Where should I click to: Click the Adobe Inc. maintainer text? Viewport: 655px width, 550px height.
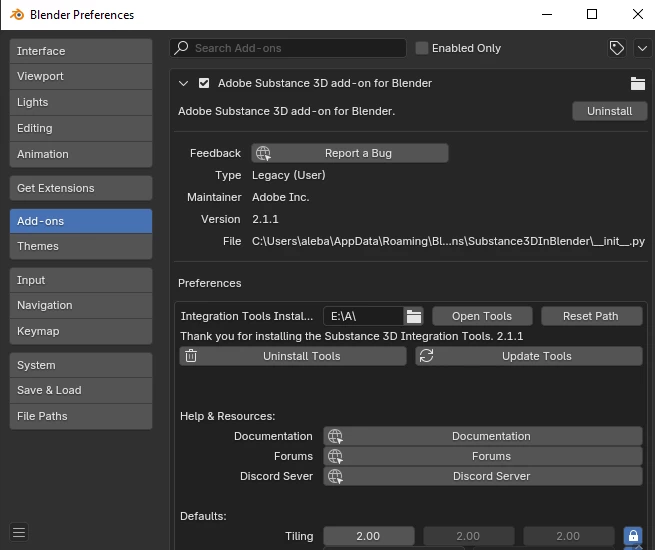pyautogui.click(x=281, y=197)
